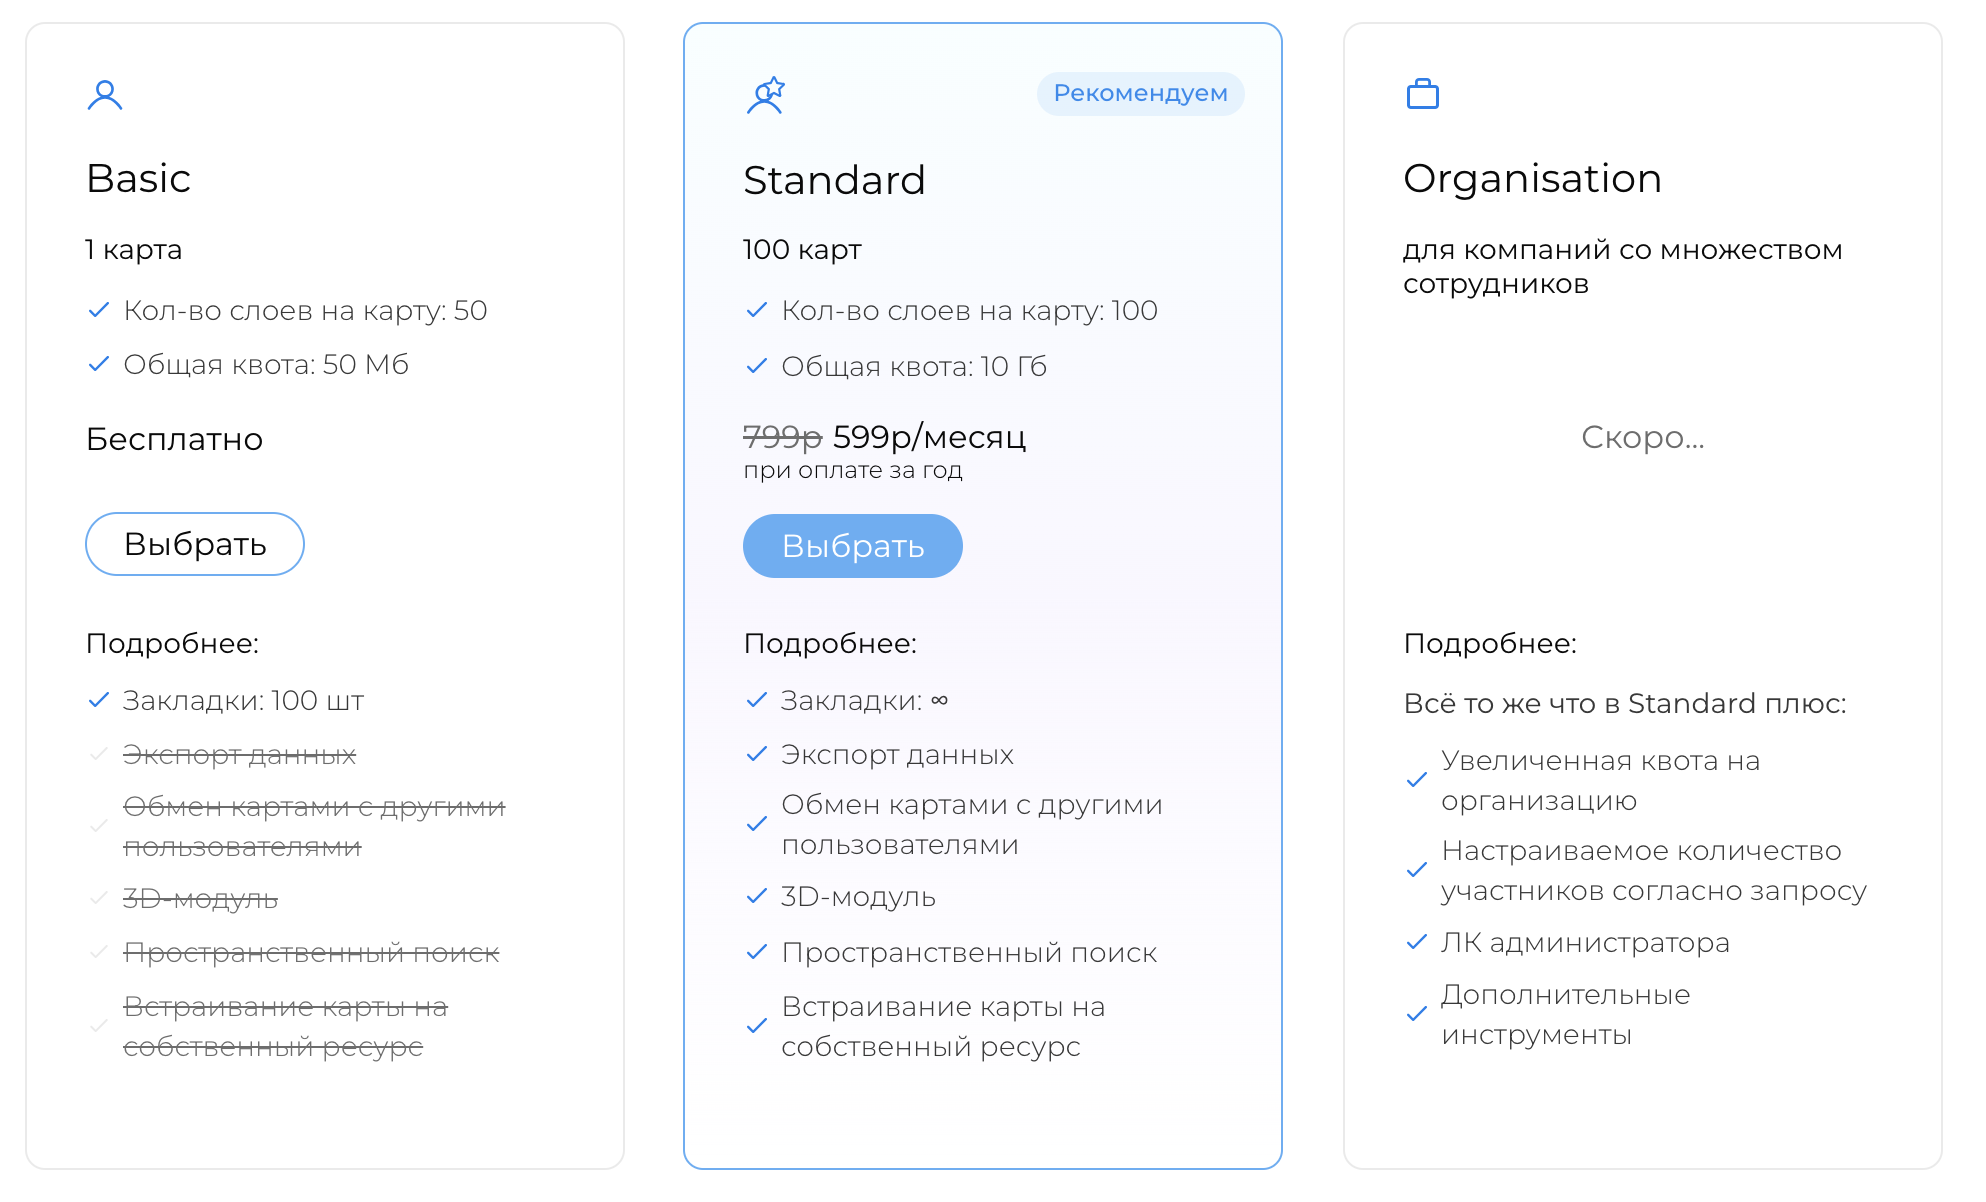This screenshot has height=1202, width=1986.
Task: Click the Basic plan user icon
Action: (105, 95)
